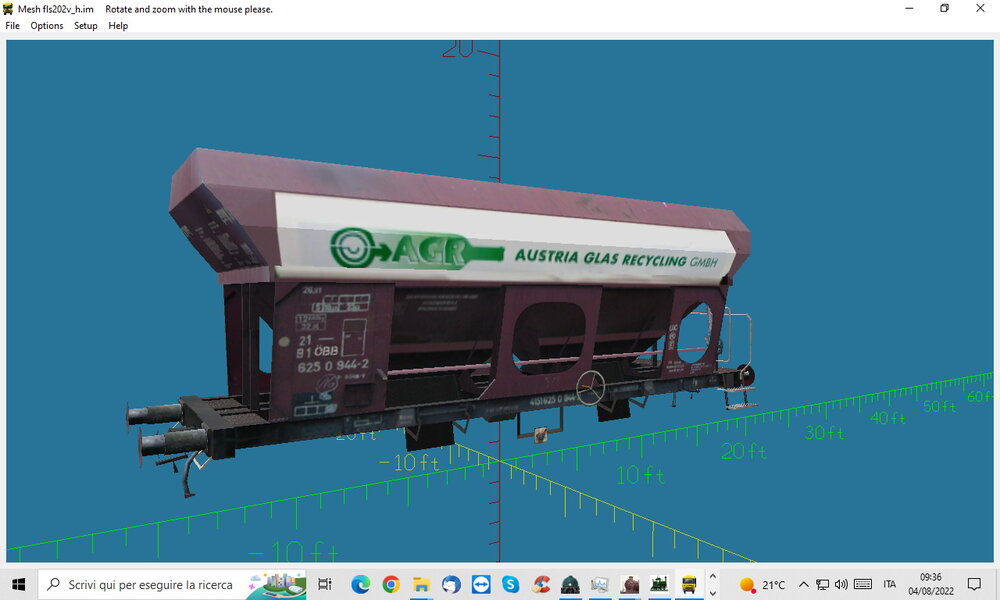Viewport: 1000px width, 600px height.
Task: Open the Options menu
Action: click(x=47, y=26)
